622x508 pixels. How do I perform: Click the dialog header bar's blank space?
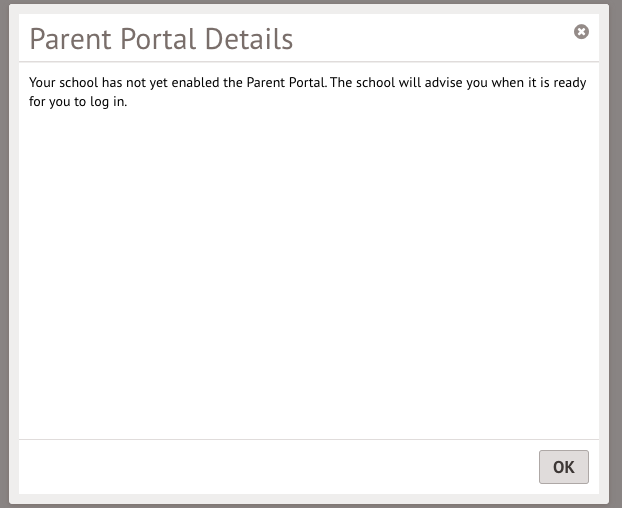(x=430, y=39)
